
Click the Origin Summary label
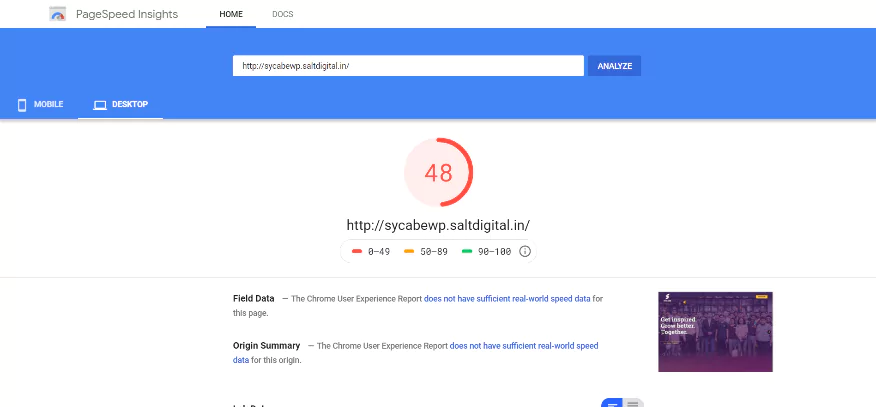click(266, 346)
